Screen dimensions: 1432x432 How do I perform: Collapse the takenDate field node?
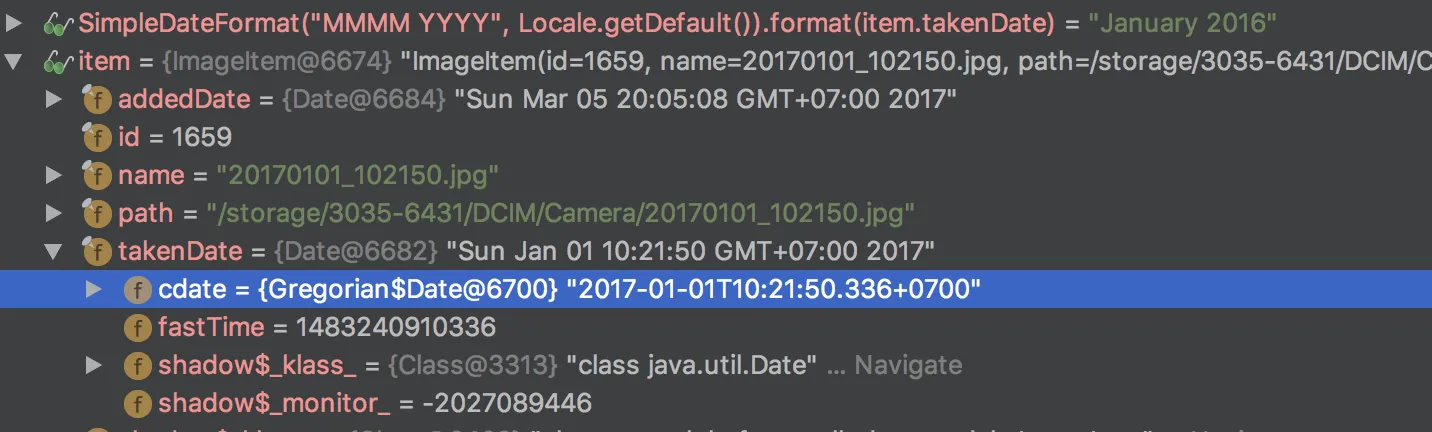point(54,251)
